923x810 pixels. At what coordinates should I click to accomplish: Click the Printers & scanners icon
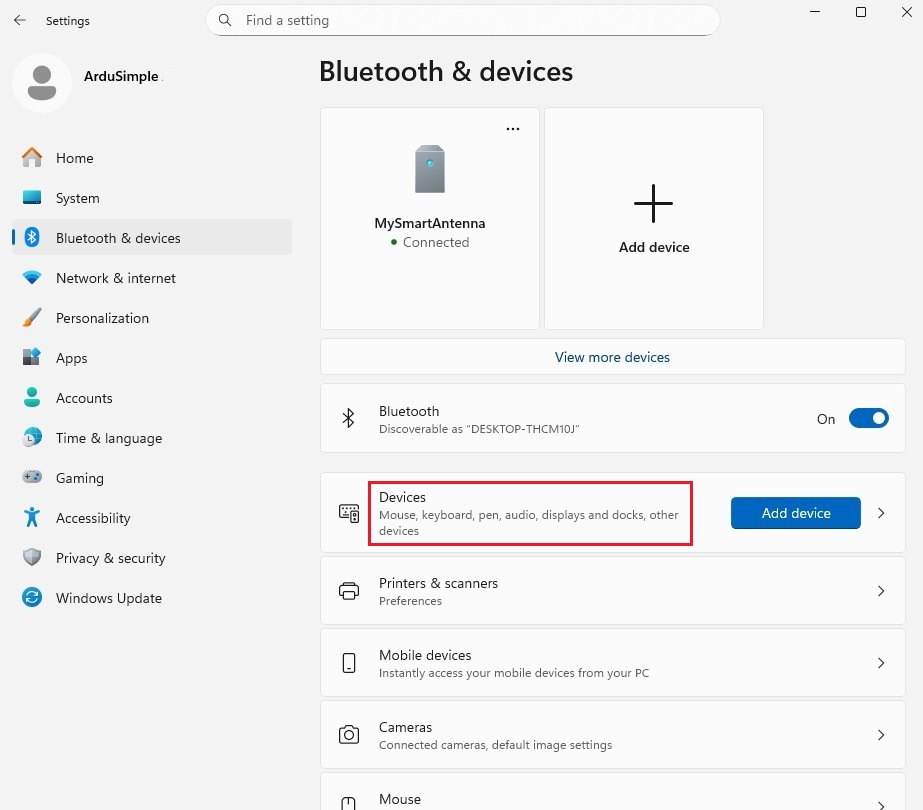349,591
